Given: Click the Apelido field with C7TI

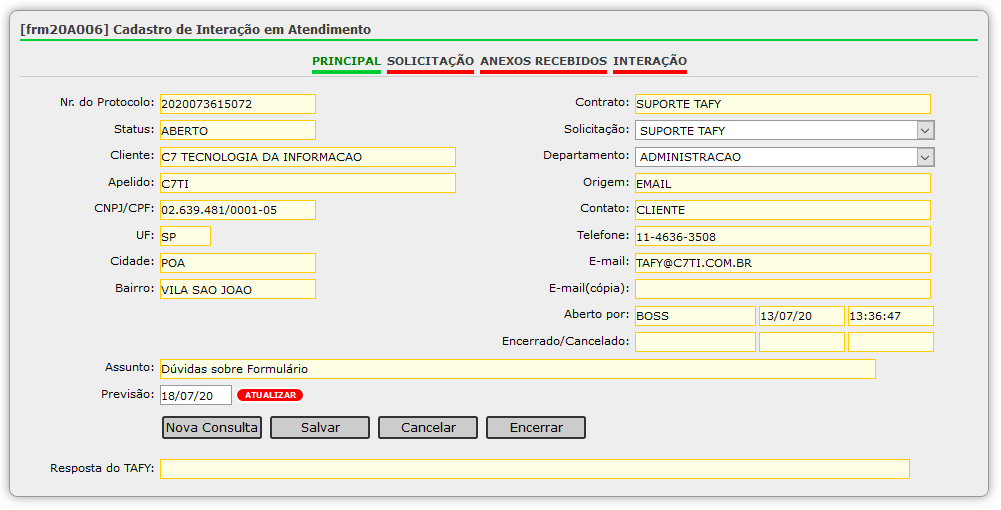Looking at the screenshot, I should pyautogui.click(x=308, y=183).
